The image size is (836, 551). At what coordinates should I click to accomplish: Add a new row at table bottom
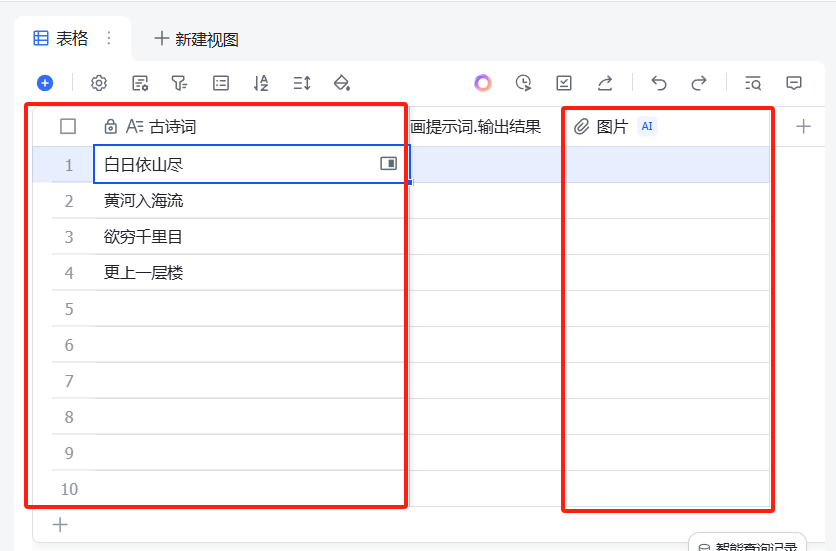click(x=60, y=525)
